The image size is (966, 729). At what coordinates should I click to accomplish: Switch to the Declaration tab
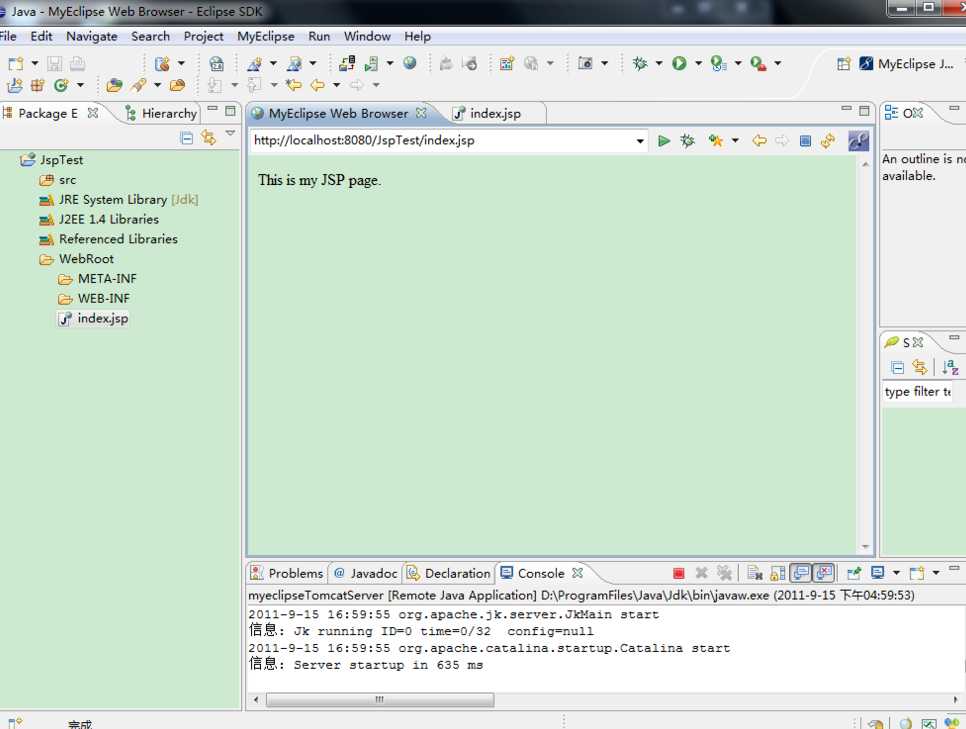449,574
